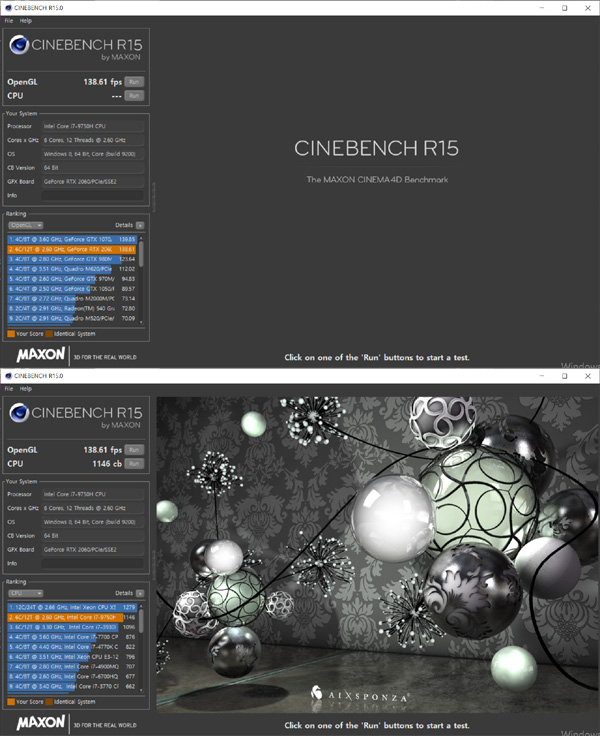Select ranking row Intel Core i7-7700 876
Screen dimensions: 600x736
click(x=72, y=637)
